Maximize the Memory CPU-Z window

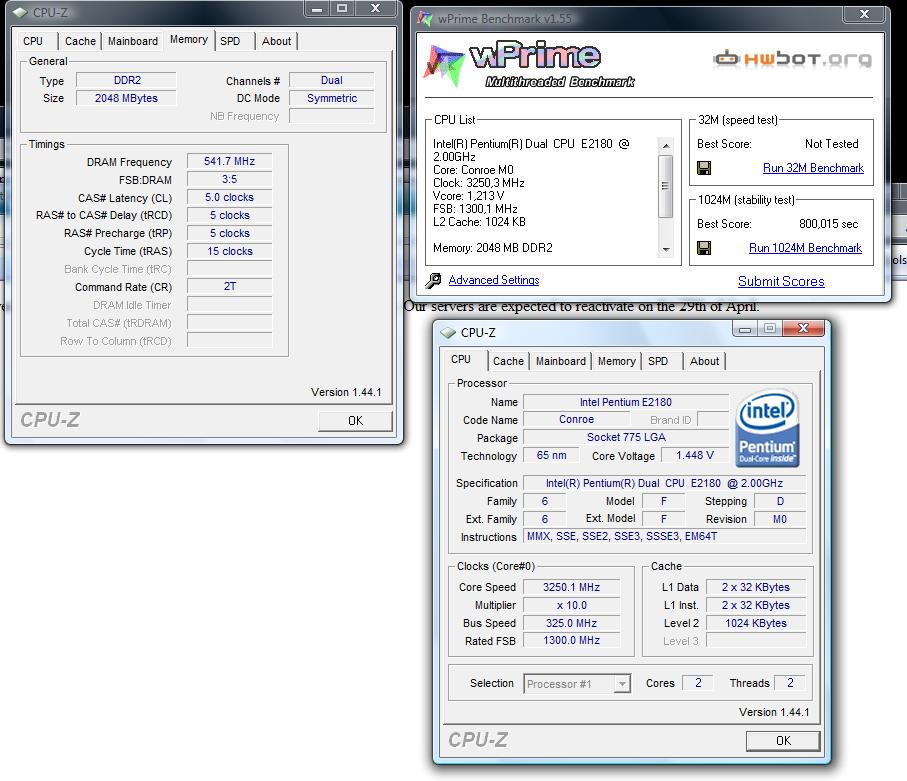coord(342,9)
